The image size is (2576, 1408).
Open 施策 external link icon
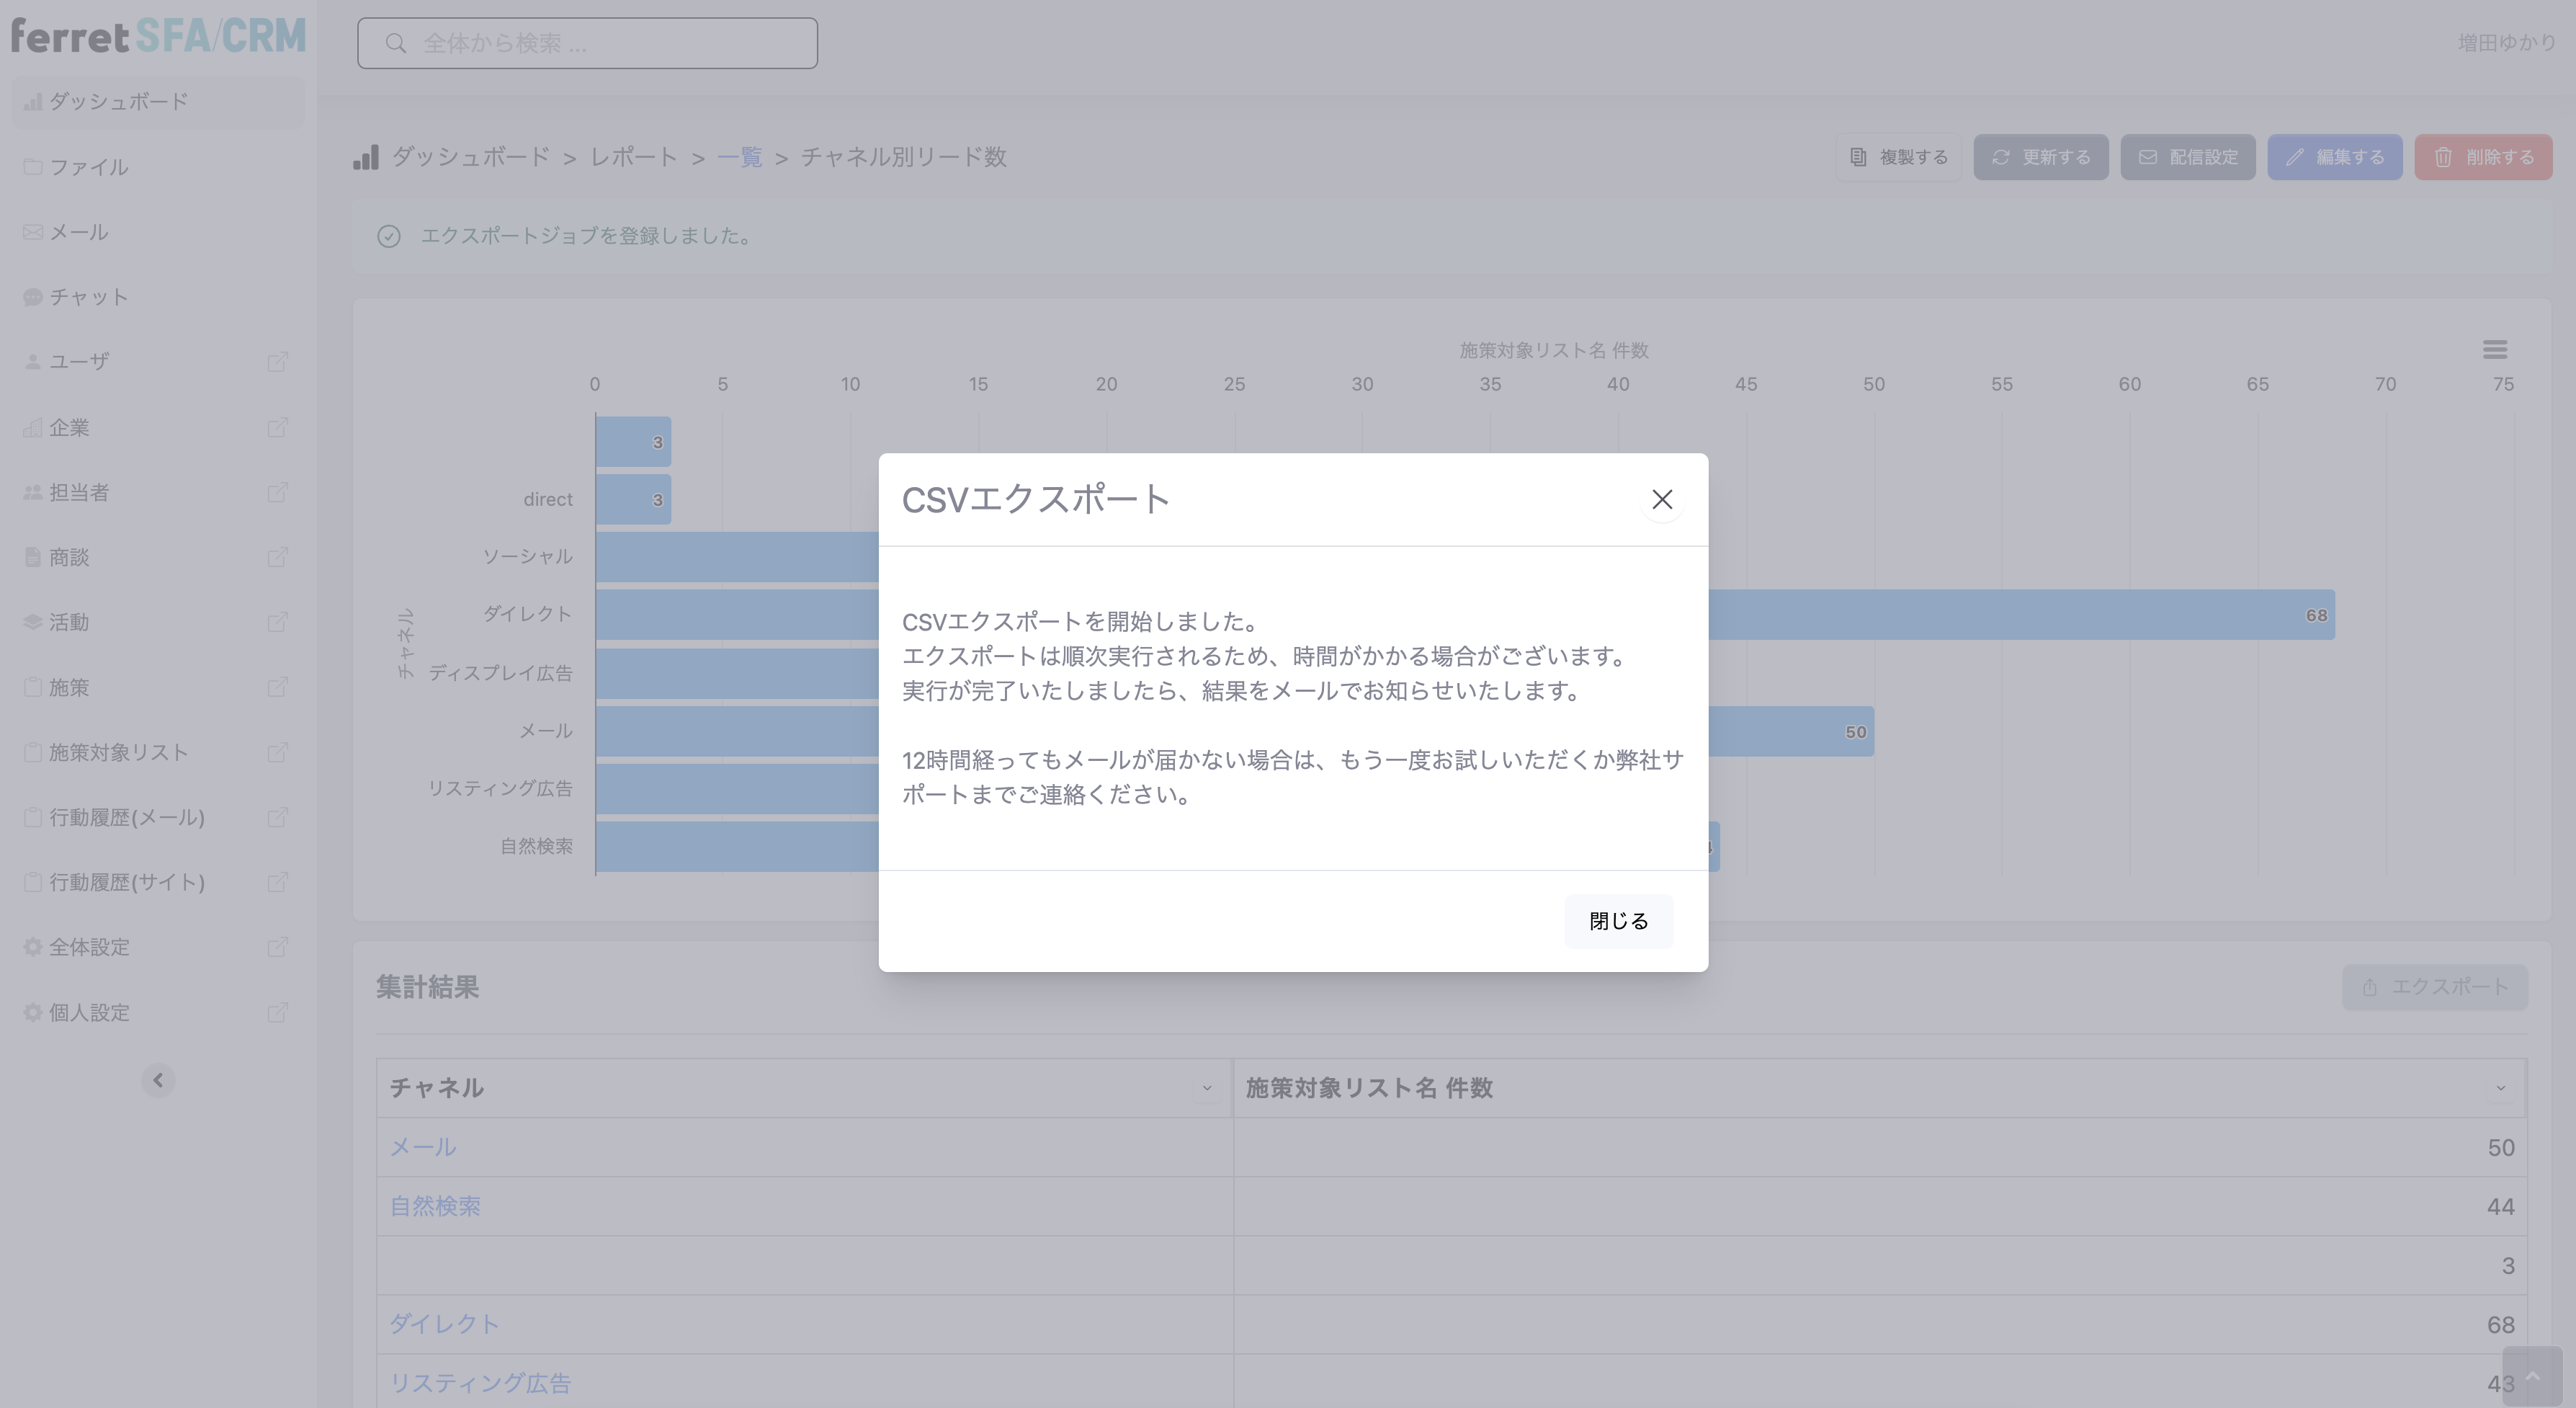[277, 687]
